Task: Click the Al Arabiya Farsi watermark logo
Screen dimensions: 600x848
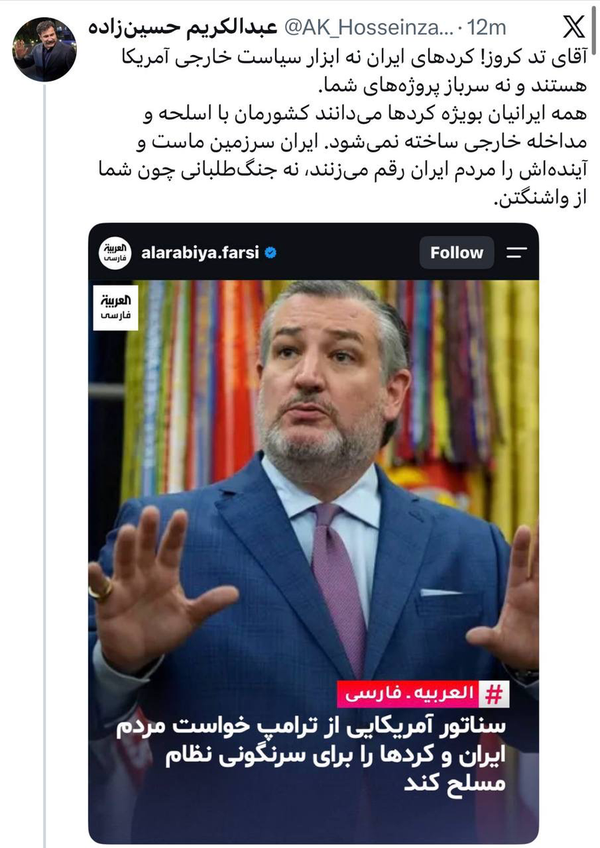Action: pyautogui.click(x=116, y=307)
